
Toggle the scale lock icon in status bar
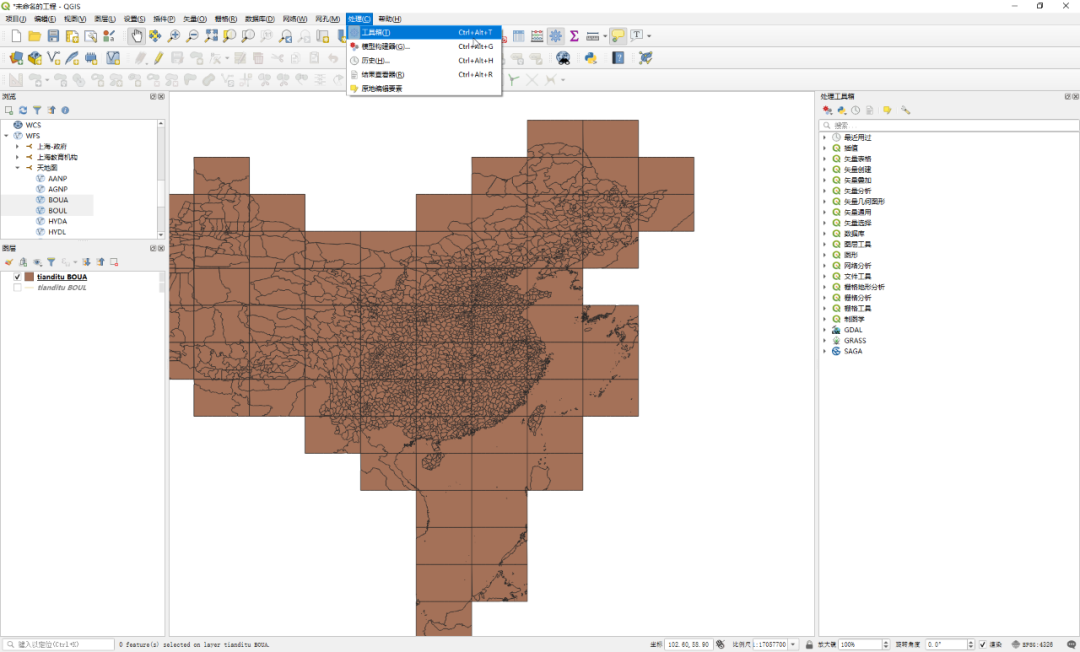[809, 644]
